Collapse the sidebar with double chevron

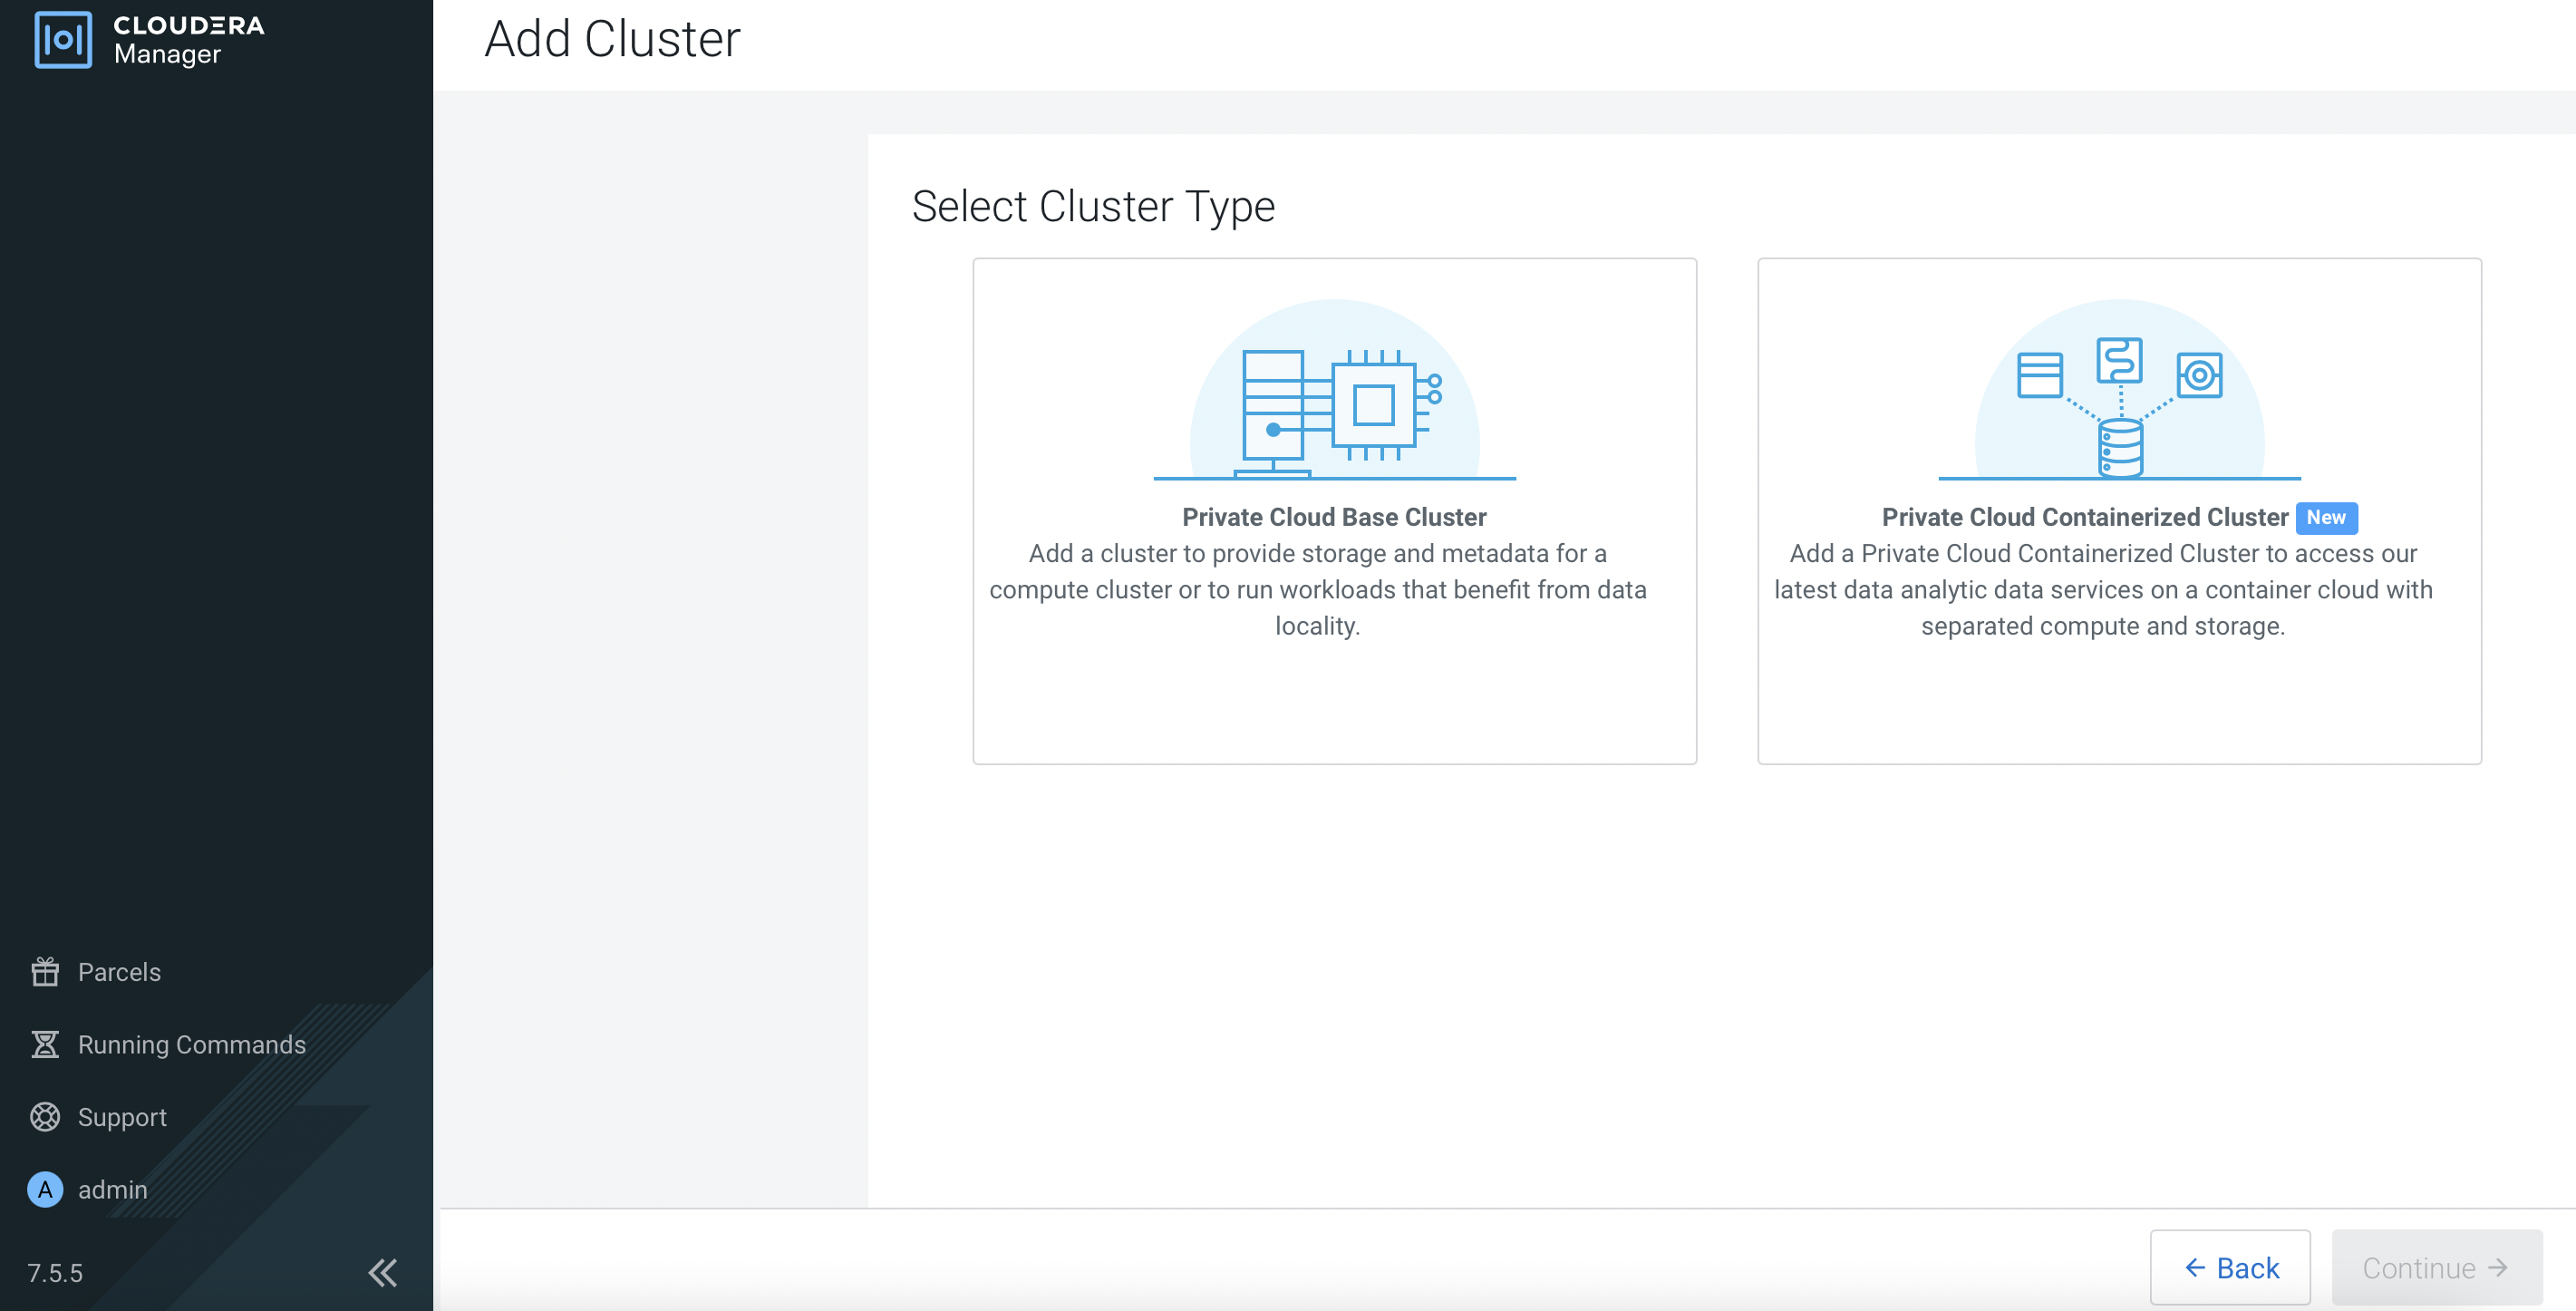point(382,1272)
